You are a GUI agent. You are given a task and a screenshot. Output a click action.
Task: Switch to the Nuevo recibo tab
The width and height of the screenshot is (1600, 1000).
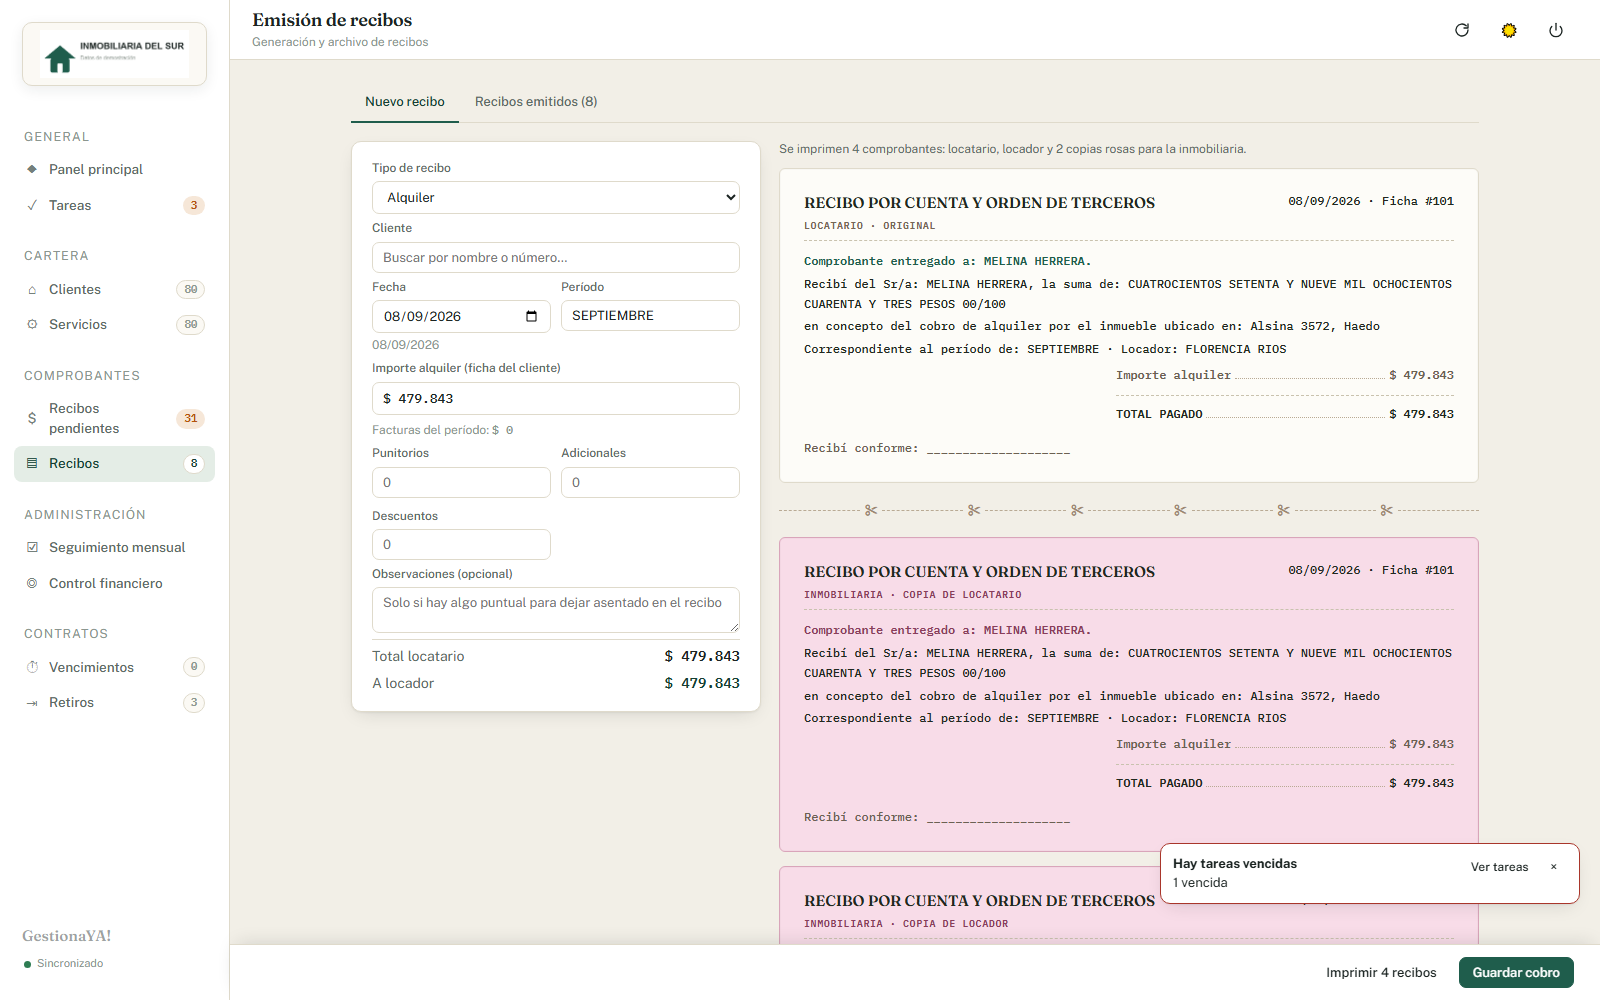(x=405, y=102)
